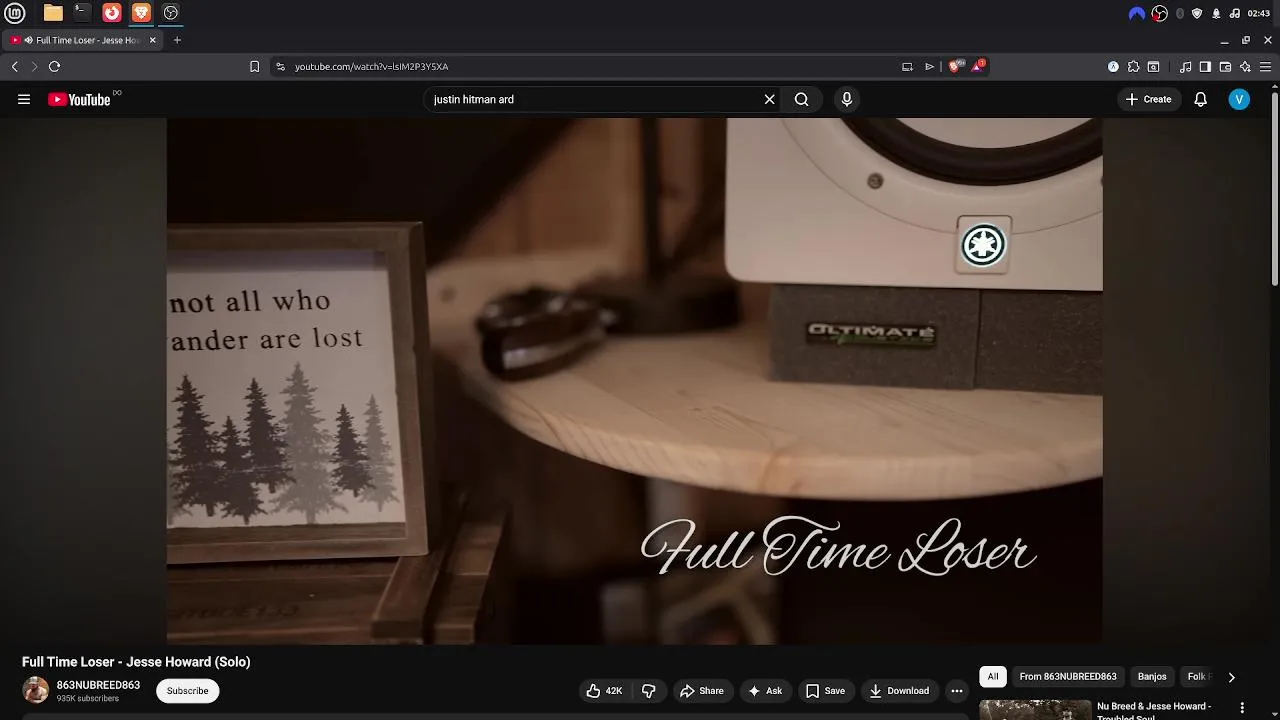This screenshot has width=1280, height=720.
Task: Focus the YouTube search field
Action: tap(595, 99)
